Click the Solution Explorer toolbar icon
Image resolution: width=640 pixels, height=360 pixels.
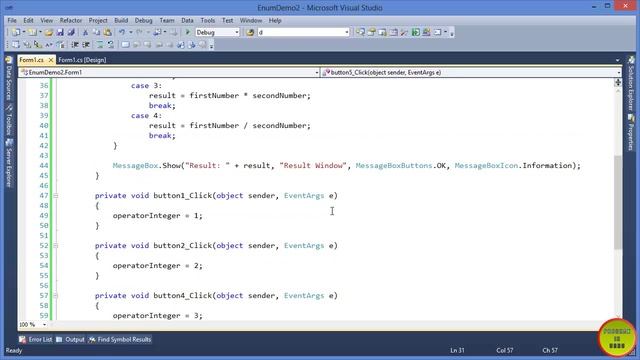pos(360,32)
